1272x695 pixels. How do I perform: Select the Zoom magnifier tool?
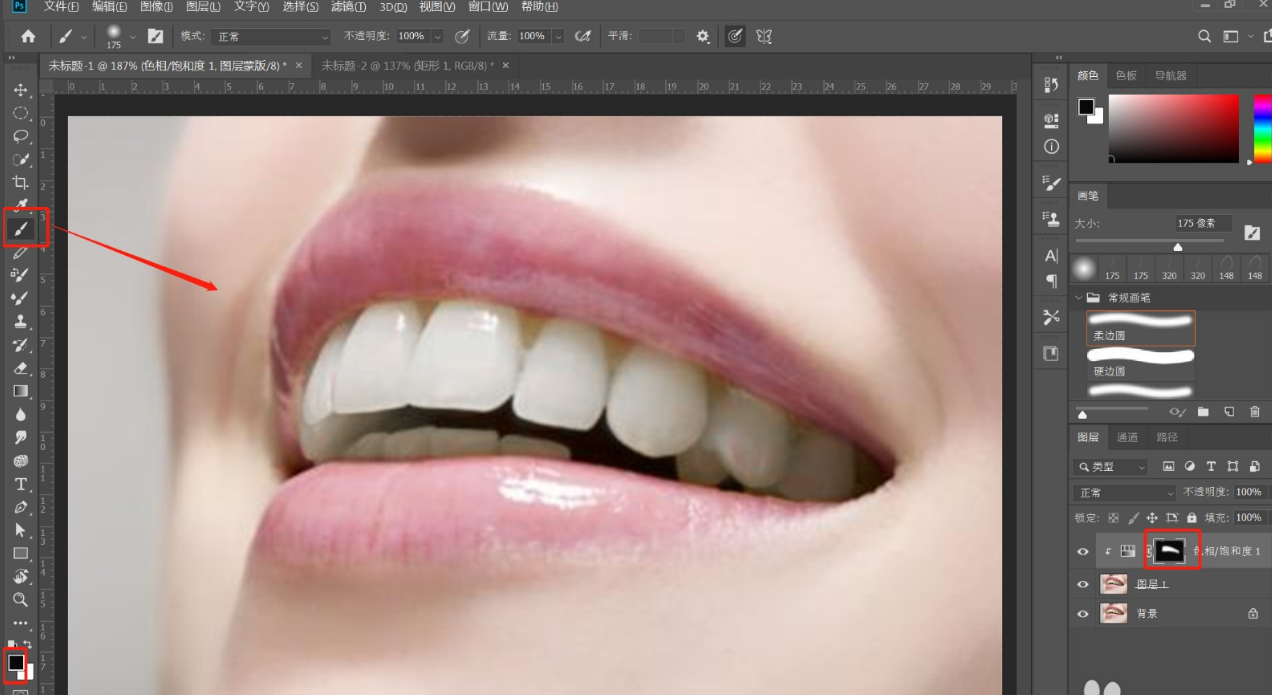click(20, 599)
